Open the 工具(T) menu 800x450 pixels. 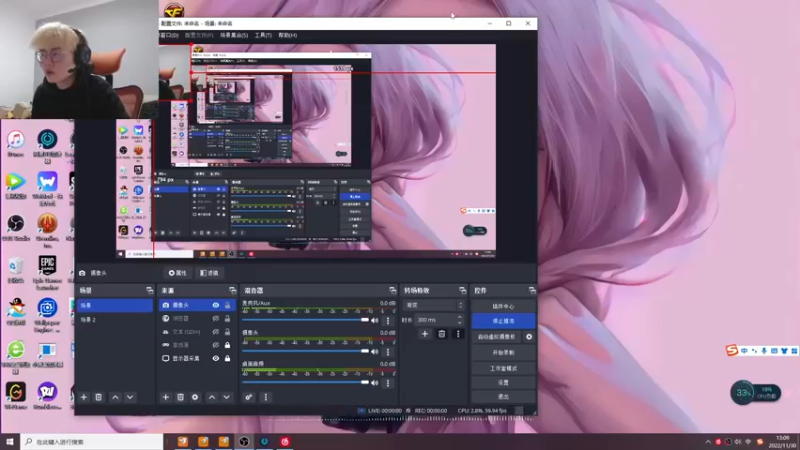click(263, 35)
